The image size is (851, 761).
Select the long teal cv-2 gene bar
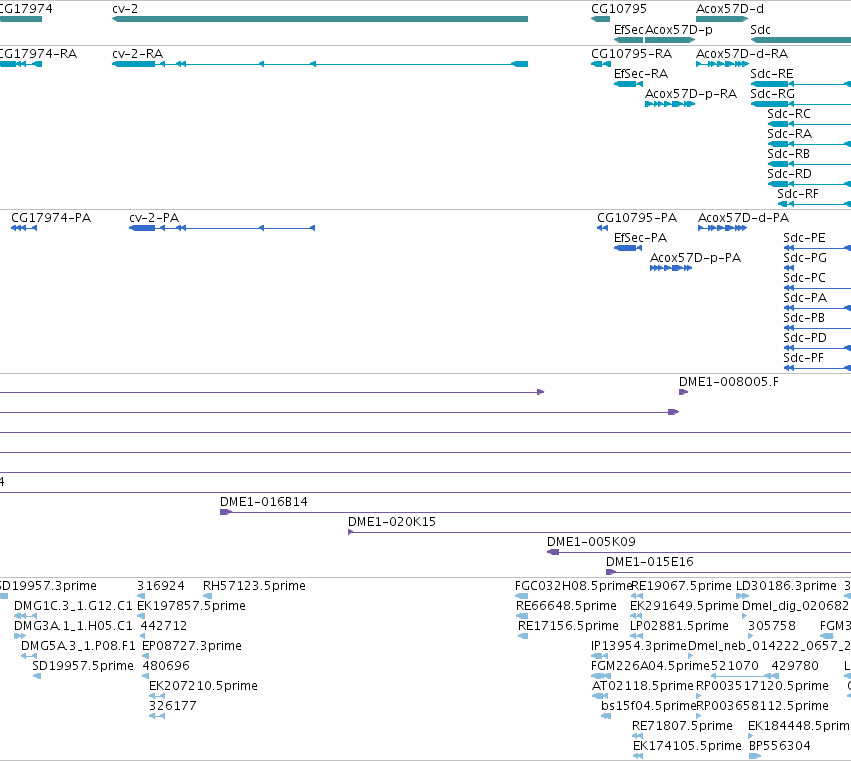pyautogui.click(x=320, y=19)
